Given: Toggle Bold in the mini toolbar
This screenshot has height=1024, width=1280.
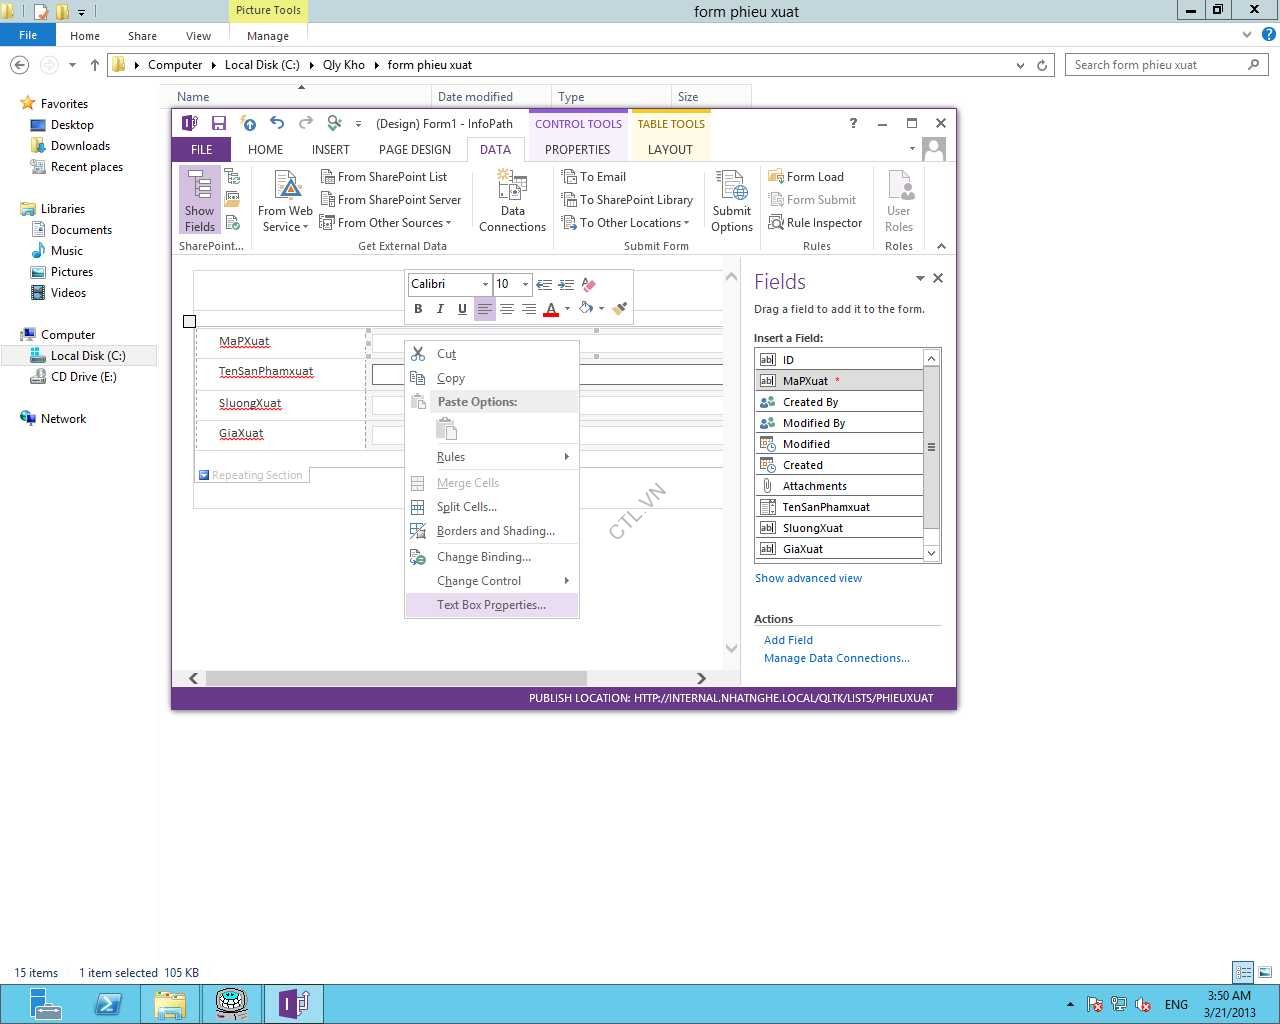Looking at the screenshot, I should pyautogui.click(x=418, y=309).
